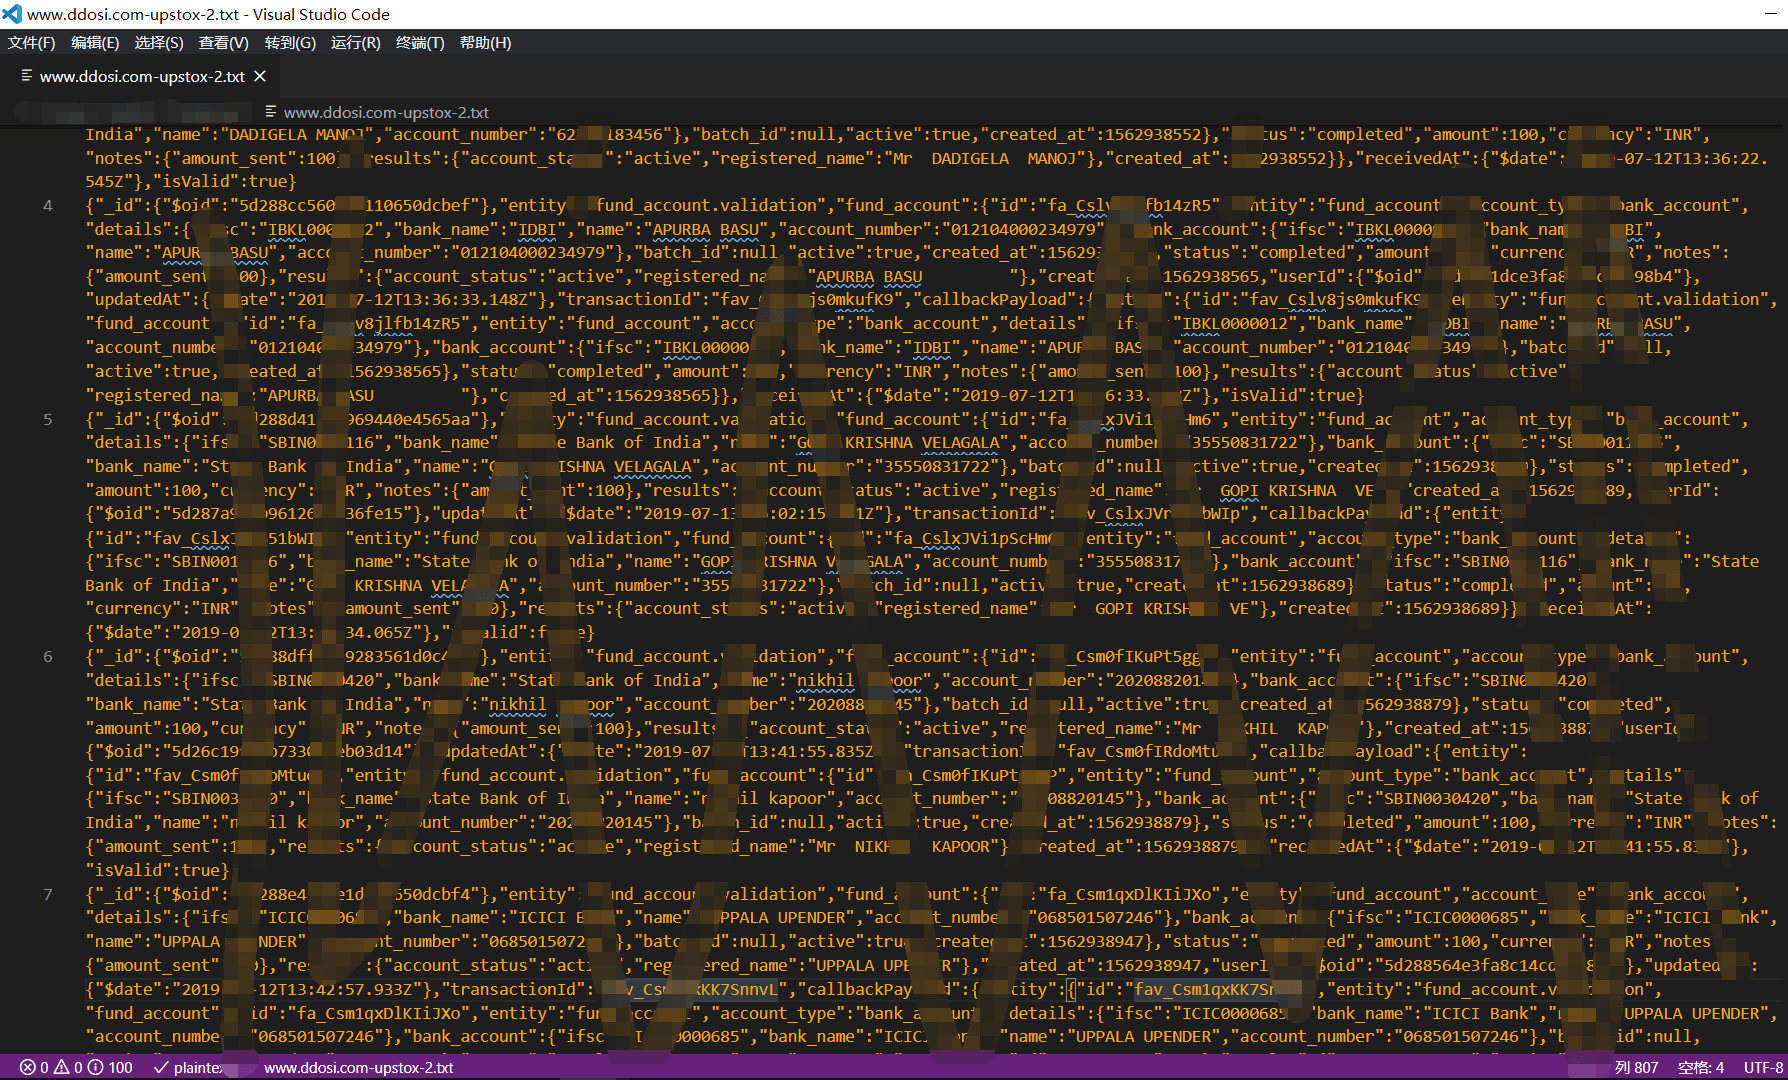Click line number 7 in gutter
Viewport: 1788px width, 1080px height.
(48, 895)
